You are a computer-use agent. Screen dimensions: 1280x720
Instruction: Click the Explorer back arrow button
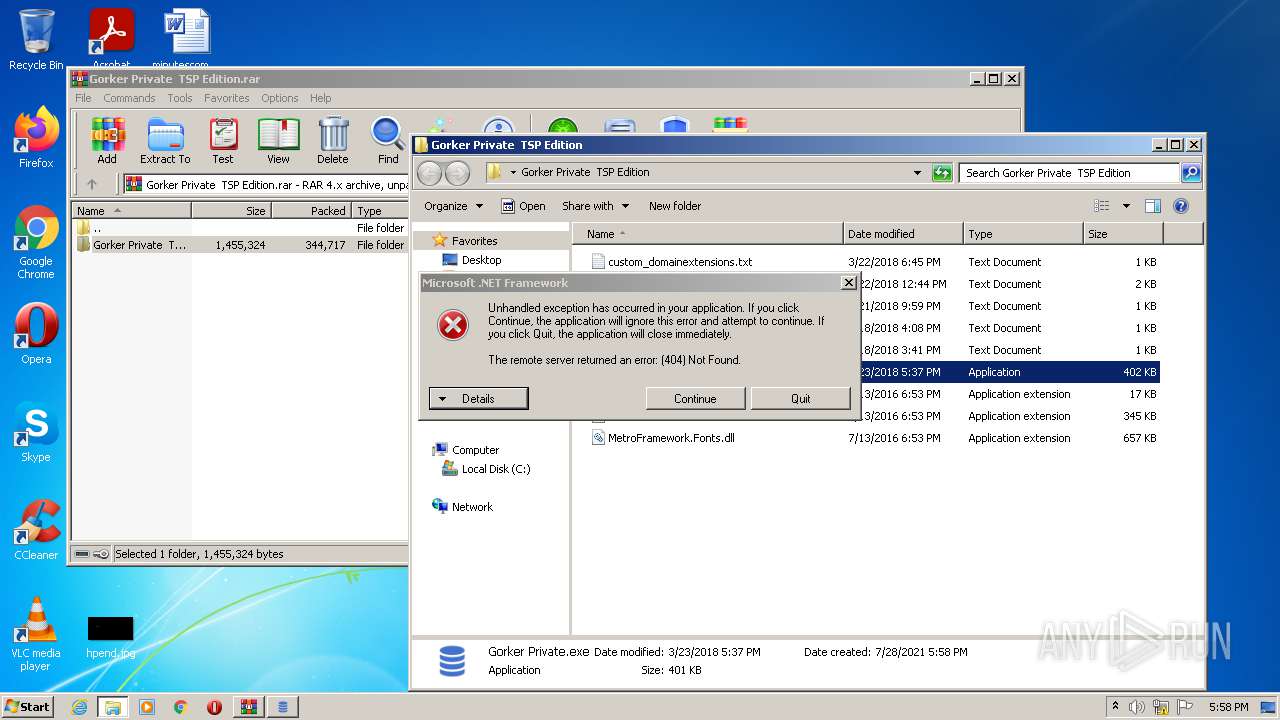430,173
